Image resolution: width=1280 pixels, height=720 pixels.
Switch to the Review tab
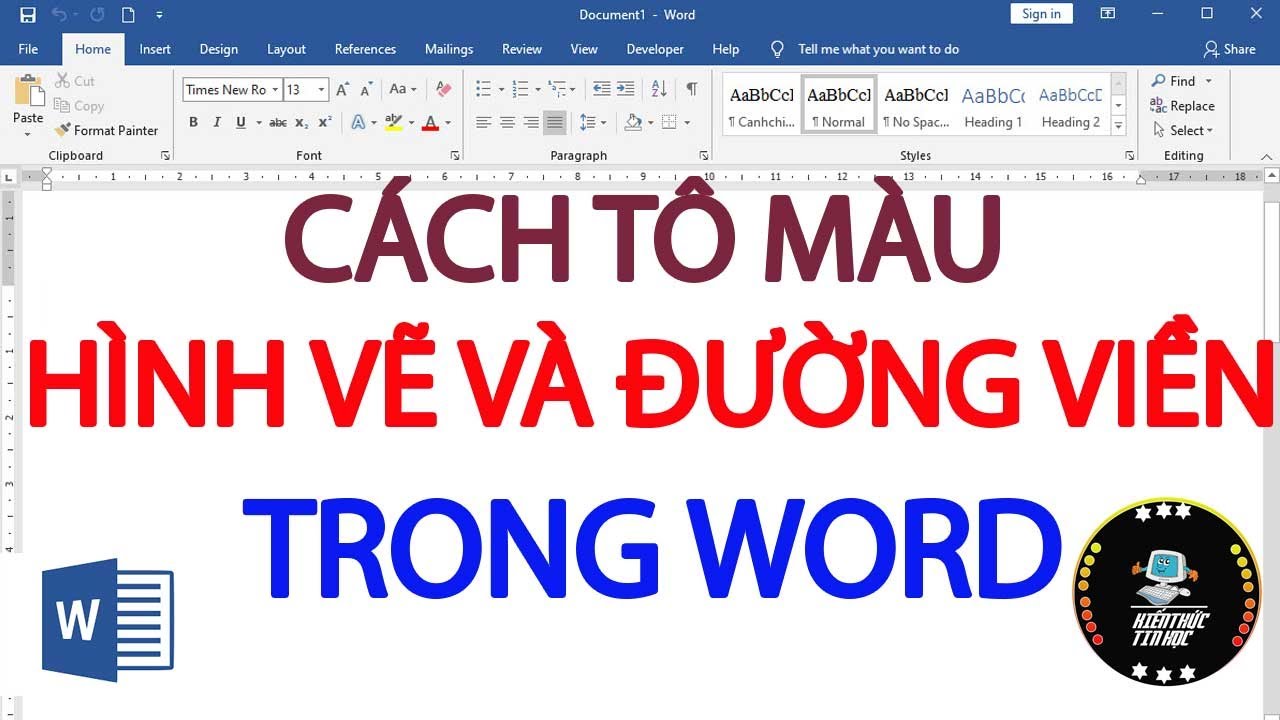coord(522,49)
